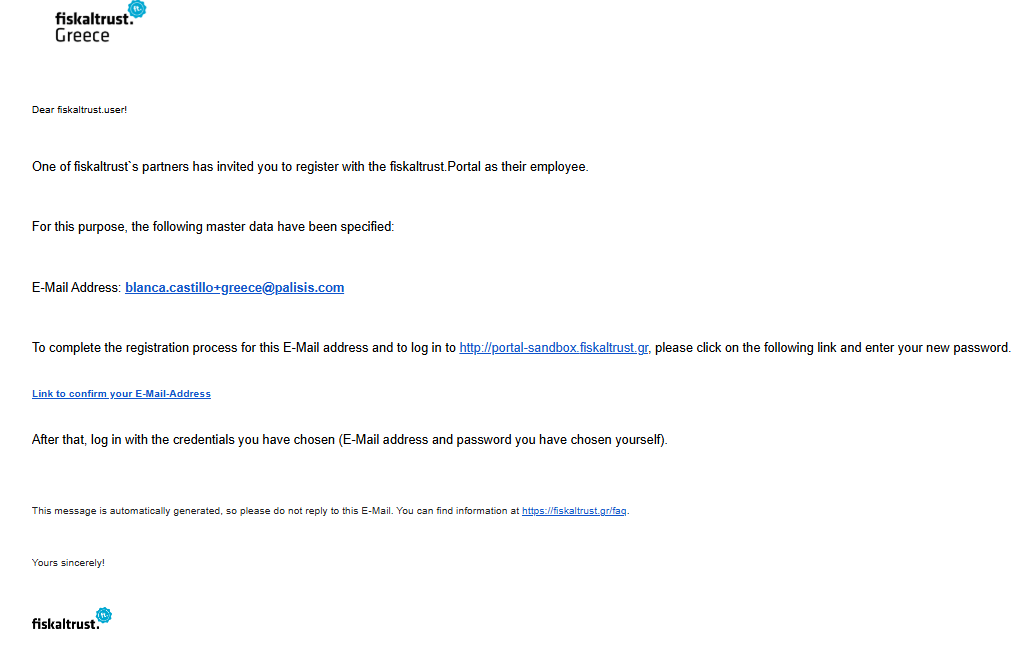Click the word Greece under the header logo
1029x650 pixels.
pyautogui.click(x=82, y=35)
